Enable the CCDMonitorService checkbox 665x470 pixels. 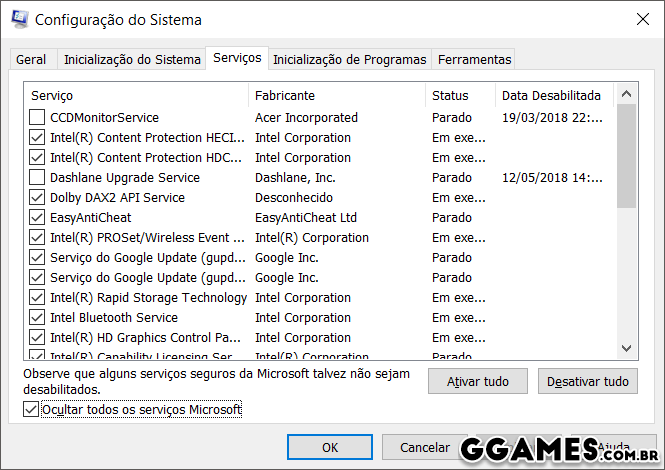pos(37,118)
